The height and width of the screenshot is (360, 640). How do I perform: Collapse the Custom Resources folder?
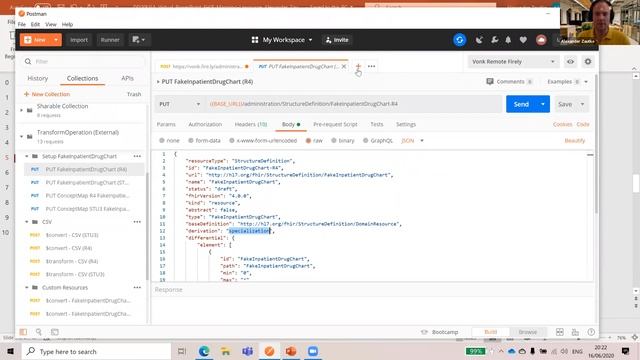tap(27, 288)
